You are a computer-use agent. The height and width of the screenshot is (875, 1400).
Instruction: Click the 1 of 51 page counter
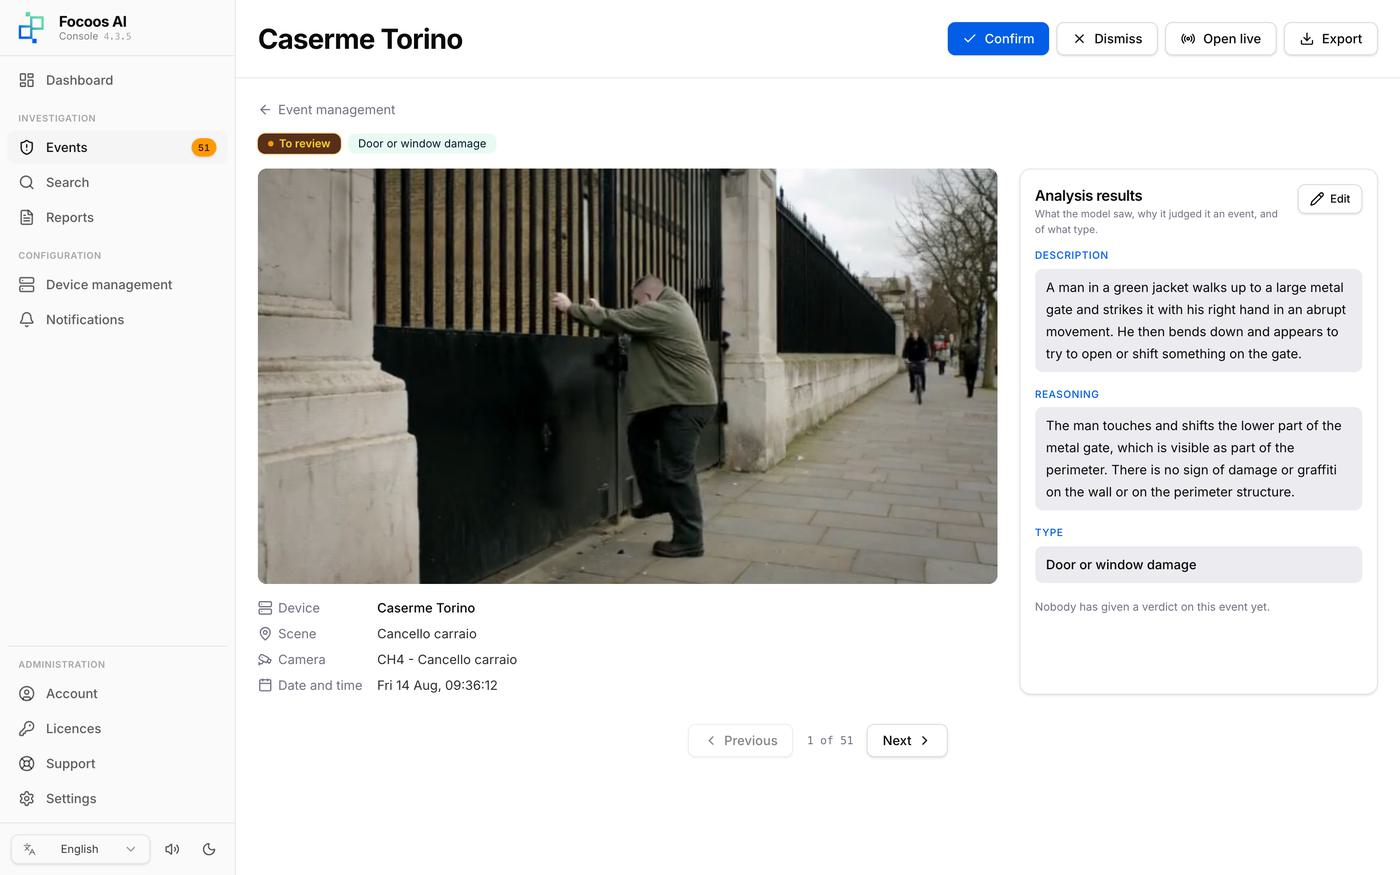pyautogui.click(x=830, y=741)
